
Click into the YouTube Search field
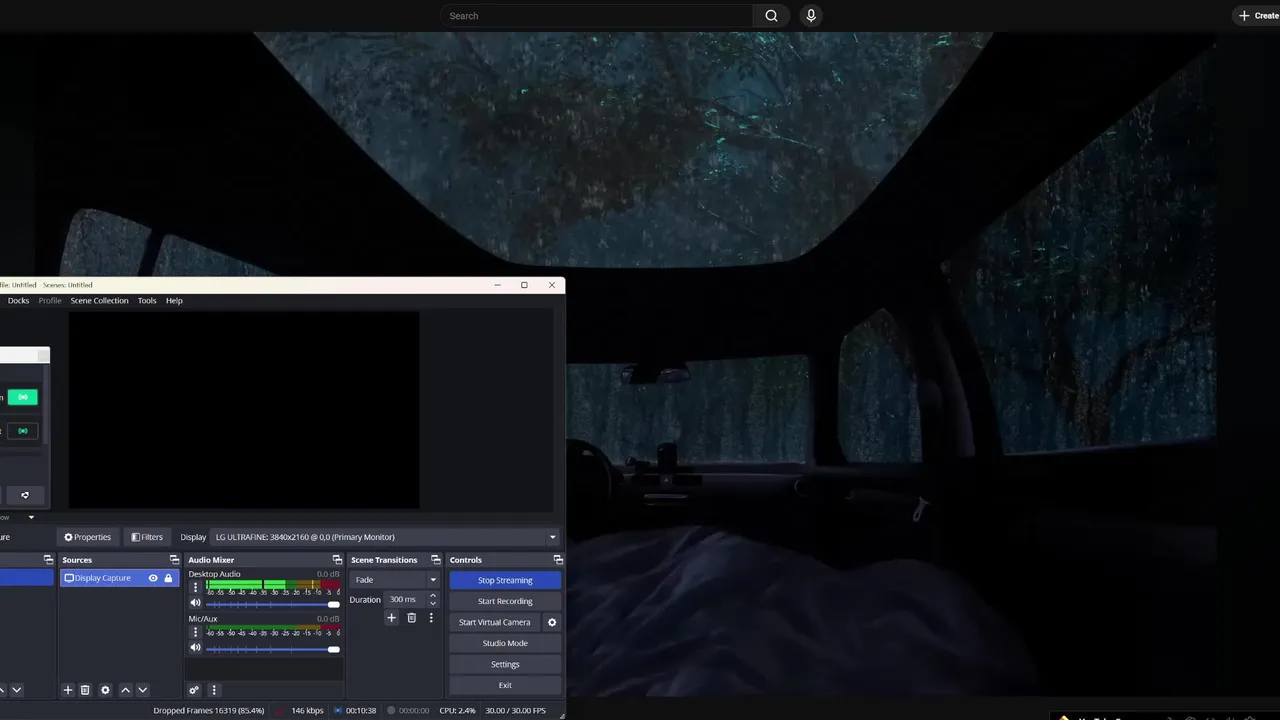597,16
